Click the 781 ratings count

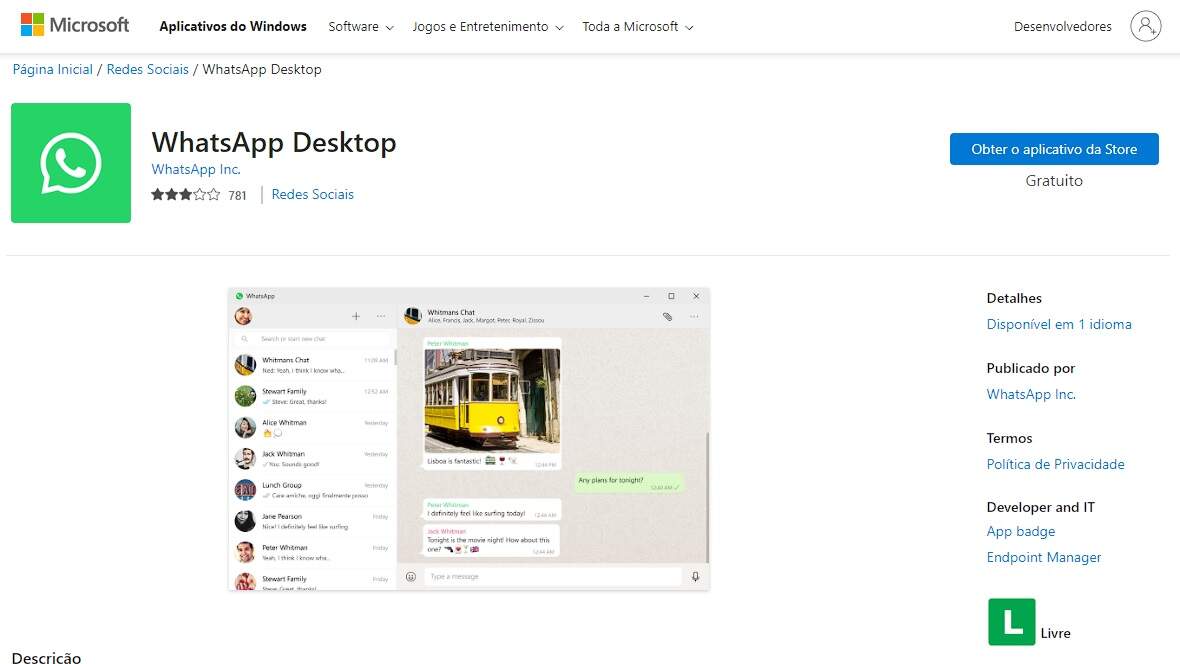(237, 196)
